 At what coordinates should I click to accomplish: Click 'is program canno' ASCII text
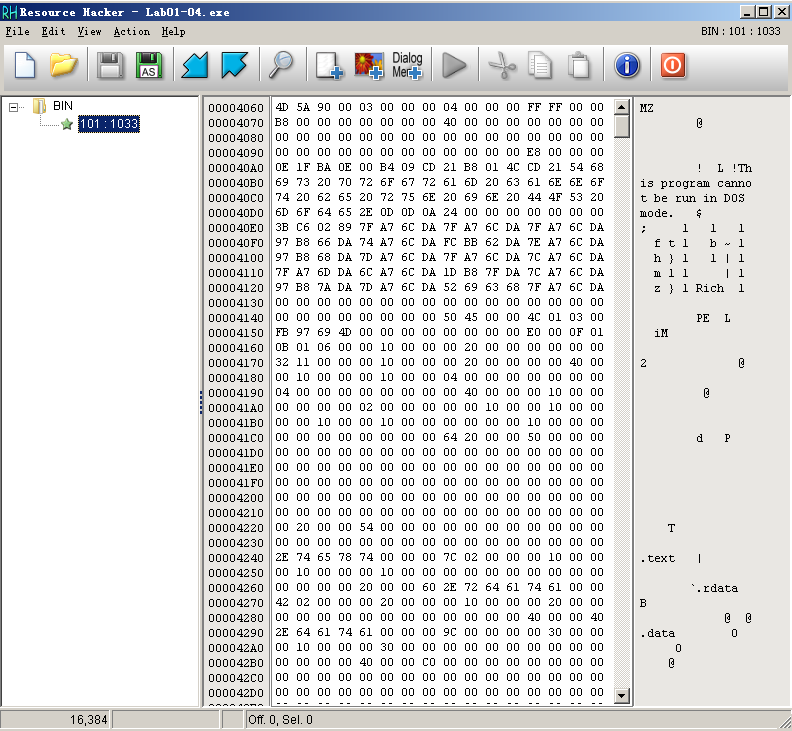click(x=696, y=183)
